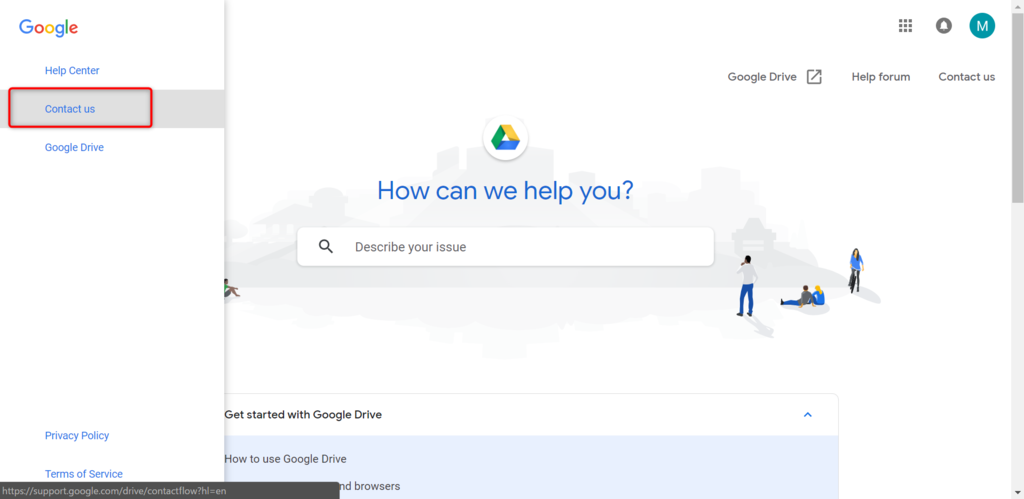Click the magnifier search icon
The width and height of the screenshot is (1024, 499).
tap(326, 247)
